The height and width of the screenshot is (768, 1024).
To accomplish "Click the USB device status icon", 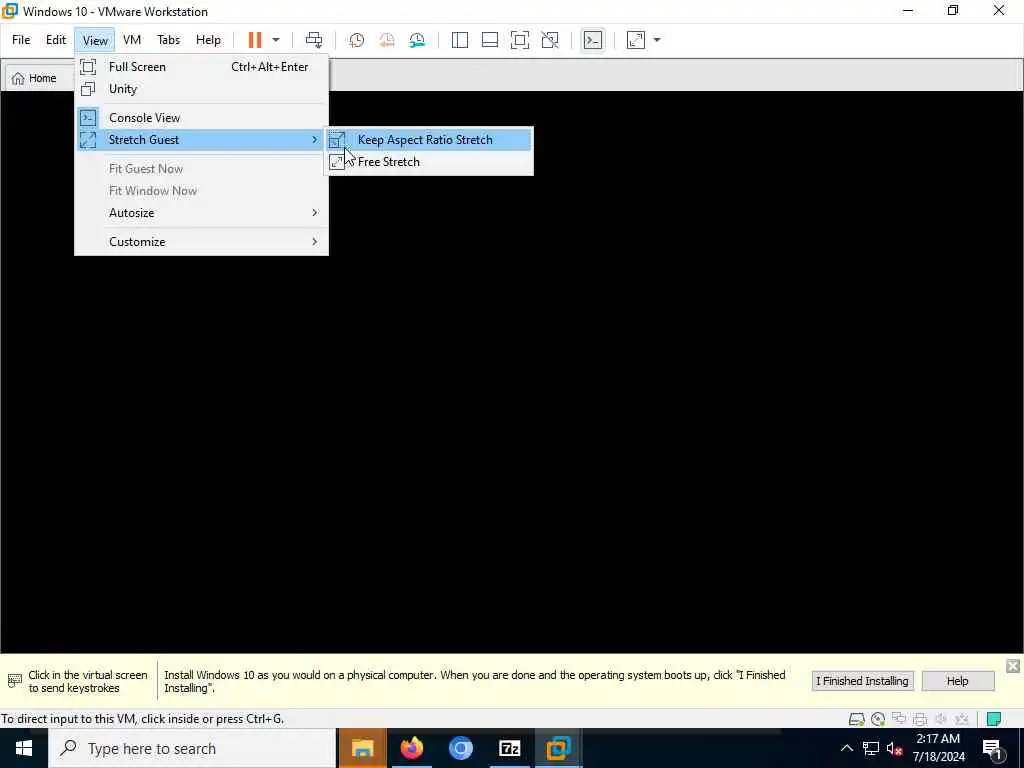I will pyautogui.click(x=961, y=719).
